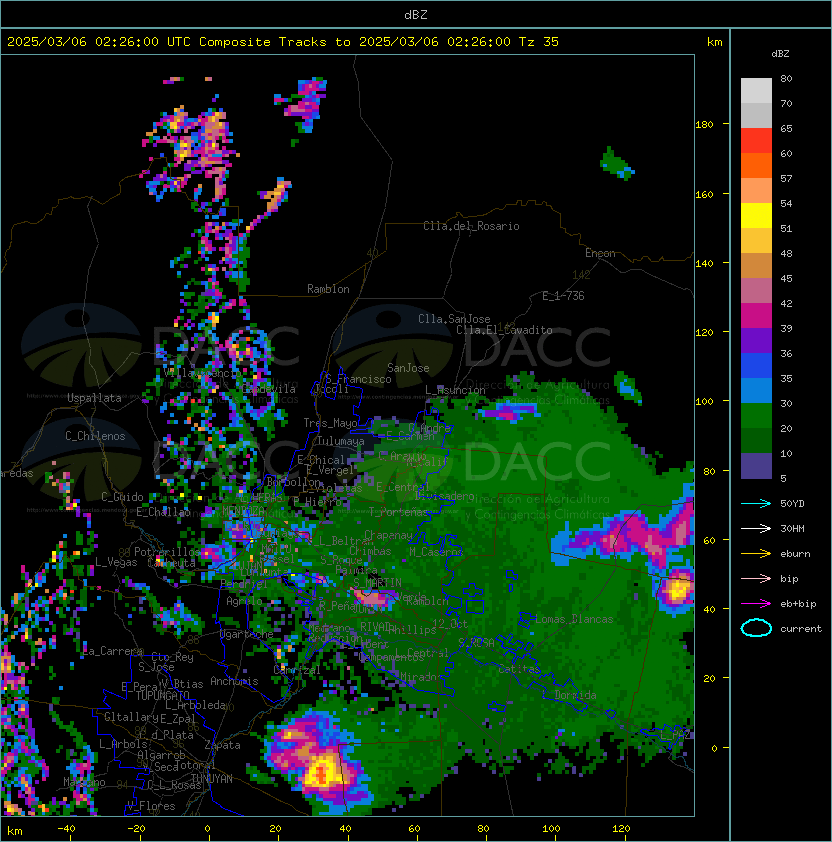The height and width of the screenshot is (842, 832).
Task: Click the Anchoris label
Action: (234, 681)
